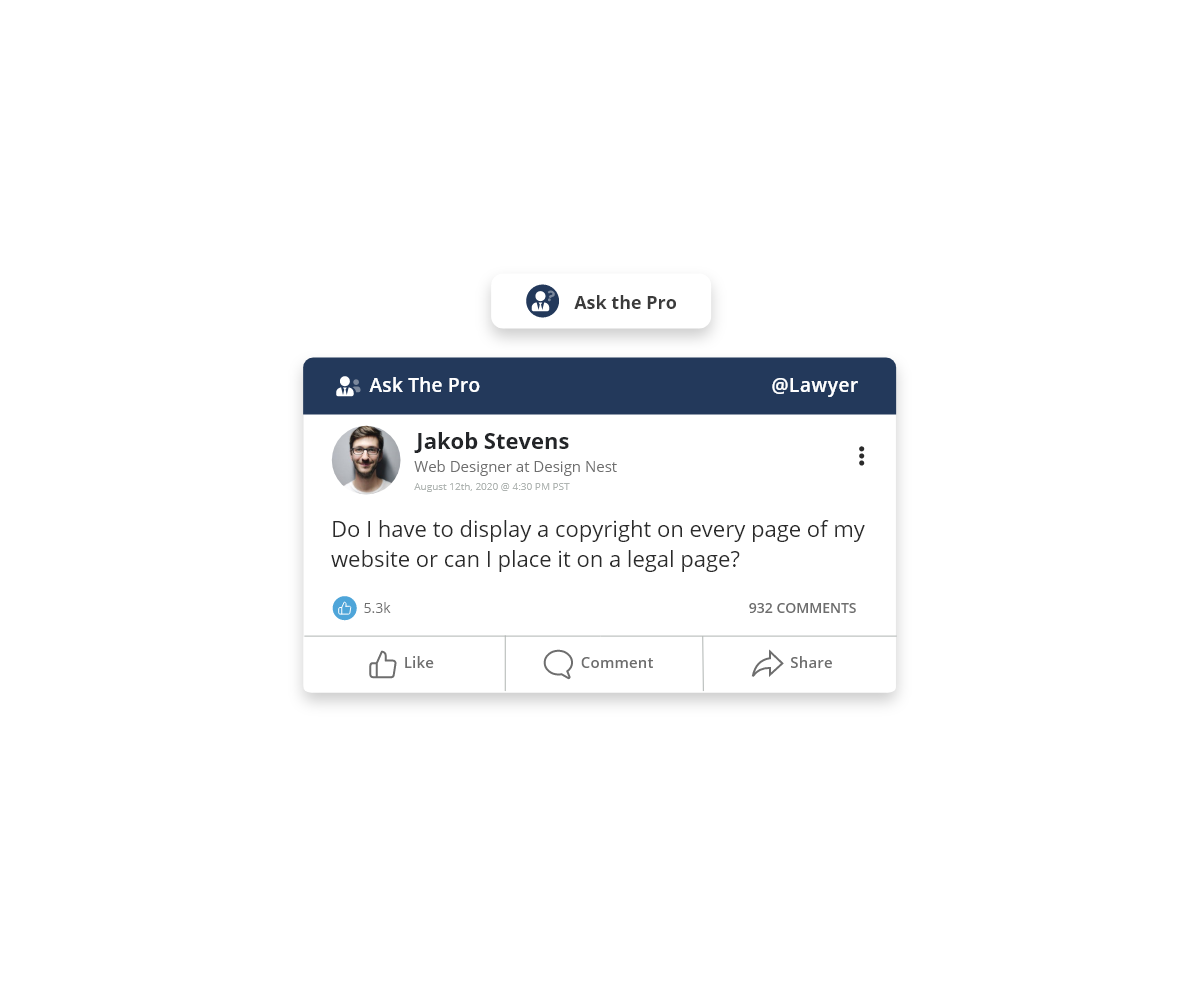1200x1000 pixels.
Task: Click the Like text label
Action: coord(419,663)
